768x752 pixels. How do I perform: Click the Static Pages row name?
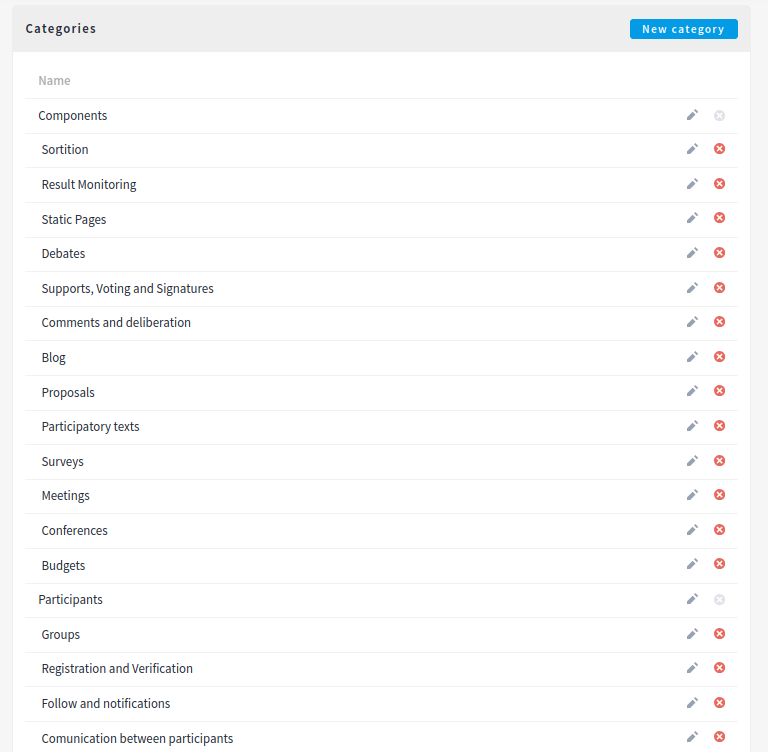click(73, 219)
